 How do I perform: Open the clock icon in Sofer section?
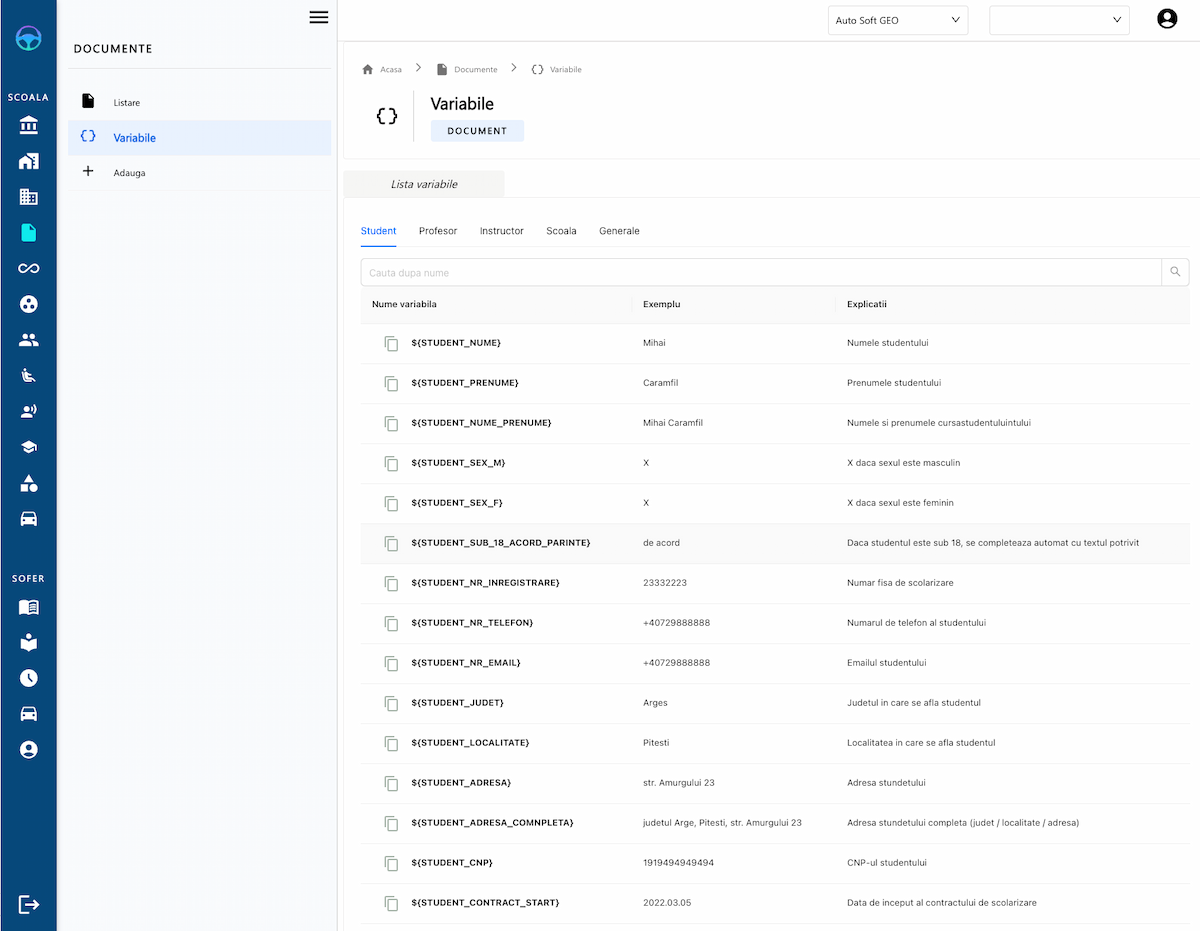point(29,678)
